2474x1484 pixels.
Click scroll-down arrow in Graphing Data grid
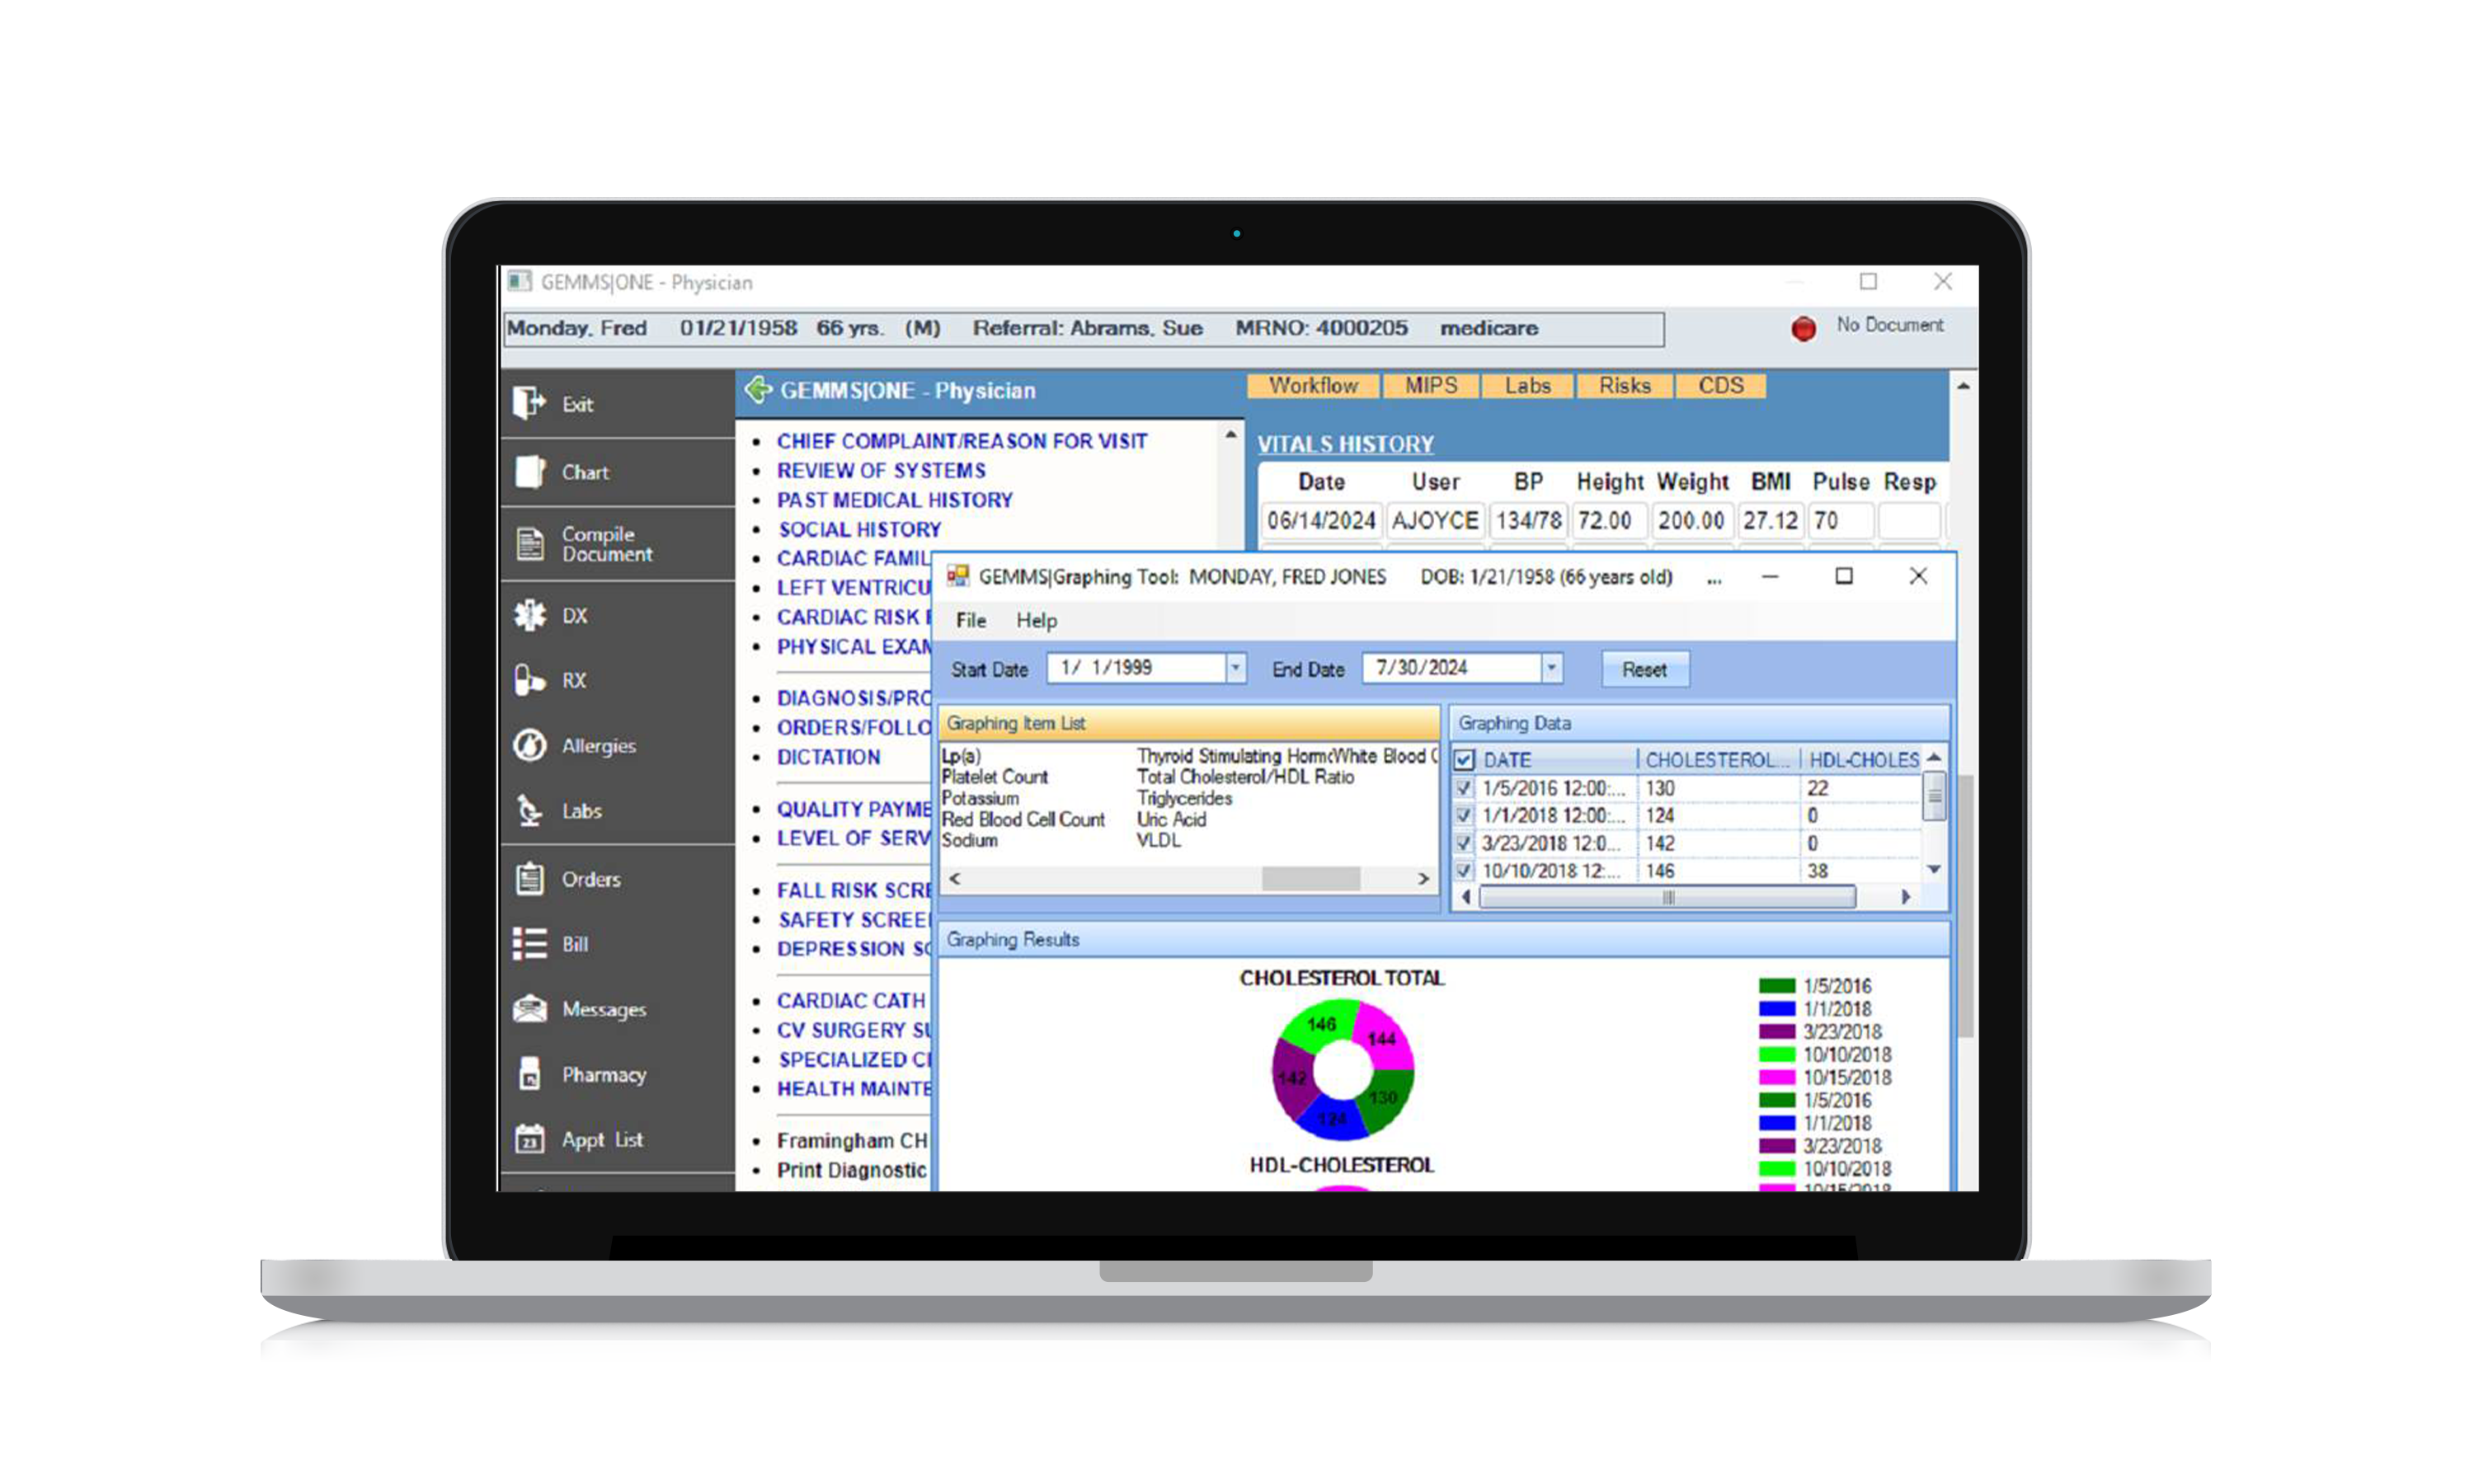click(x=1934, y=869)
